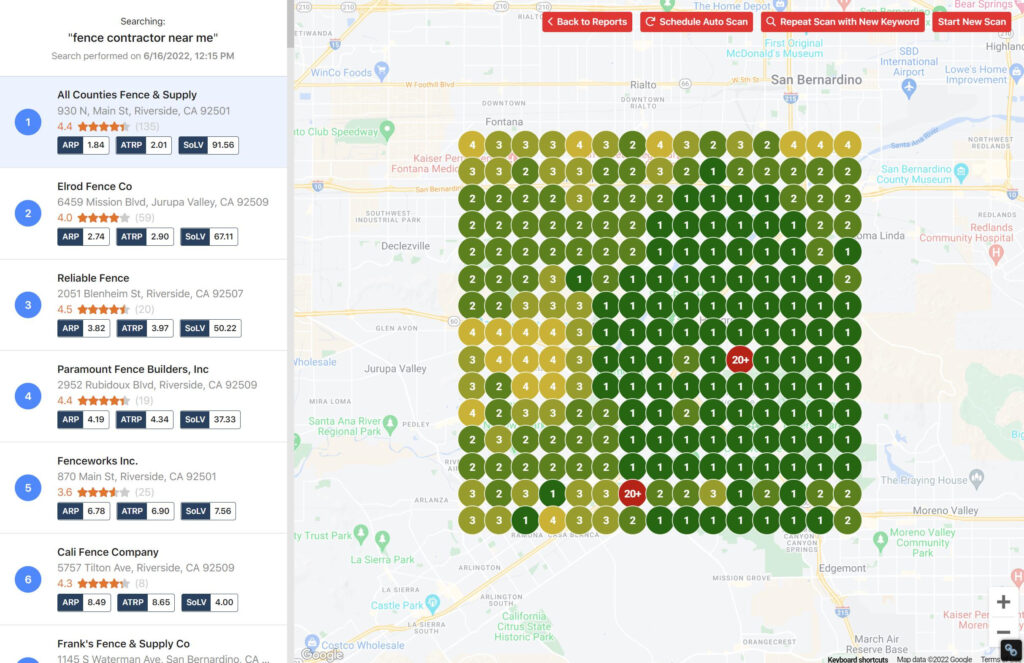Click the results list scrollbar
This screenshot has height=663, width=1024.
click(x=290, y=25)
